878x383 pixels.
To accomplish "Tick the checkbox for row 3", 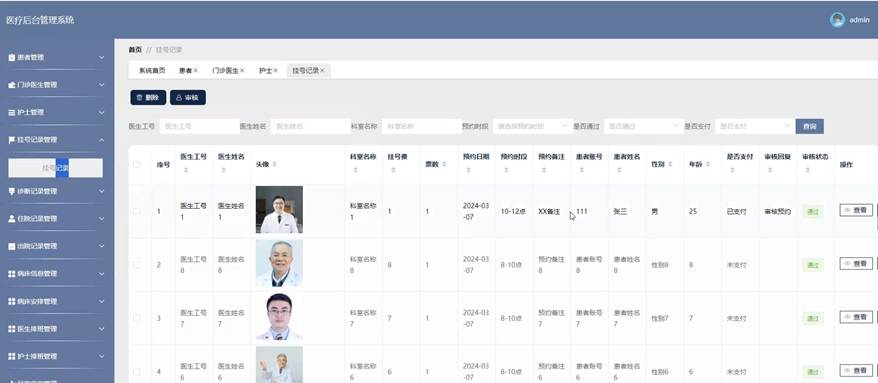I will (x=137, y=318).
